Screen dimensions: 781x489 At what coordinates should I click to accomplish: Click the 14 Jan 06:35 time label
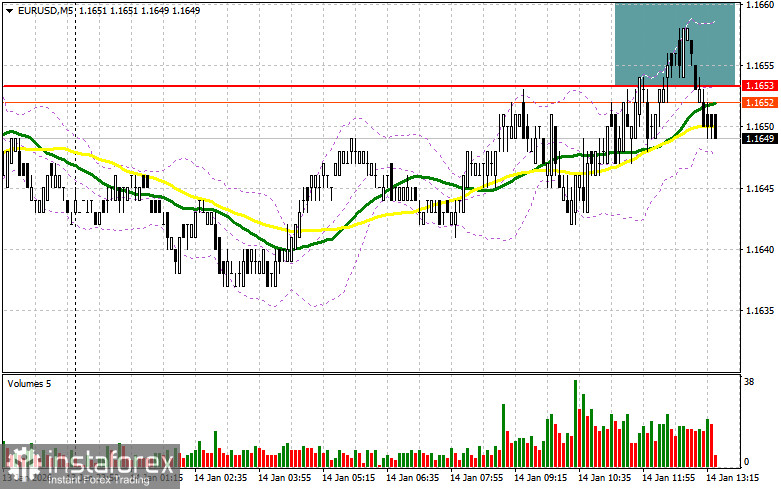point(412,478)
